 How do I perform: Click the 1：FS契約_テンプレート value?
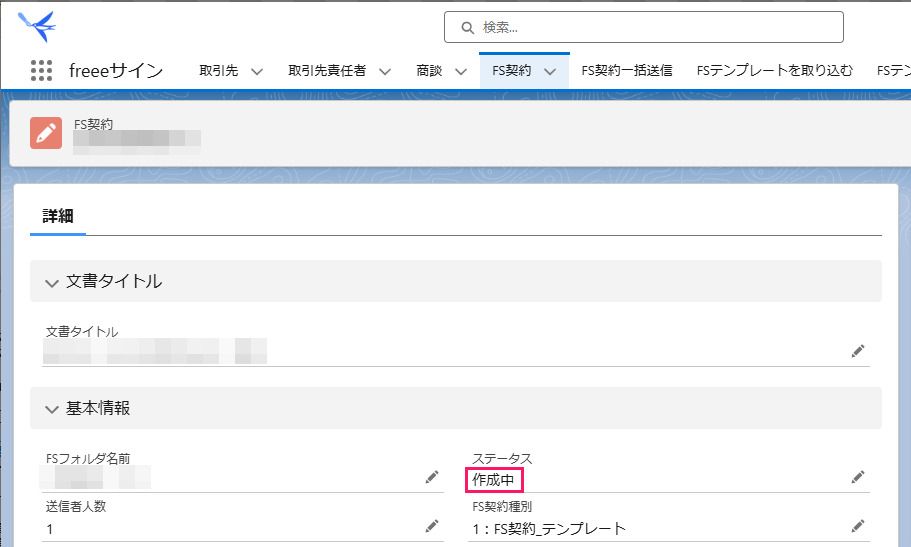[549, 528]
